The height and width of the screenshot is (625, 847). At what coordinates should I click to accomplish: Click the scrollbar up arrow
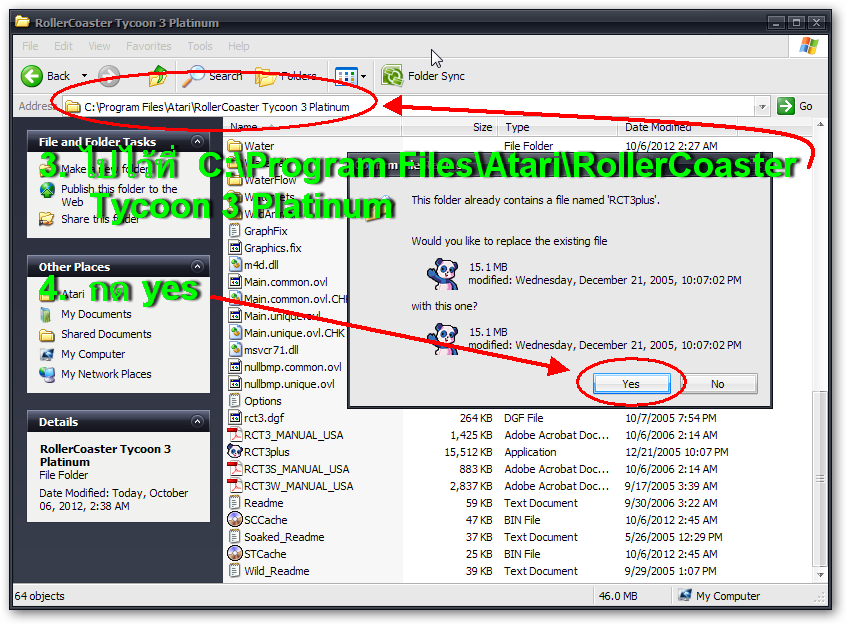tap(821, 125)
